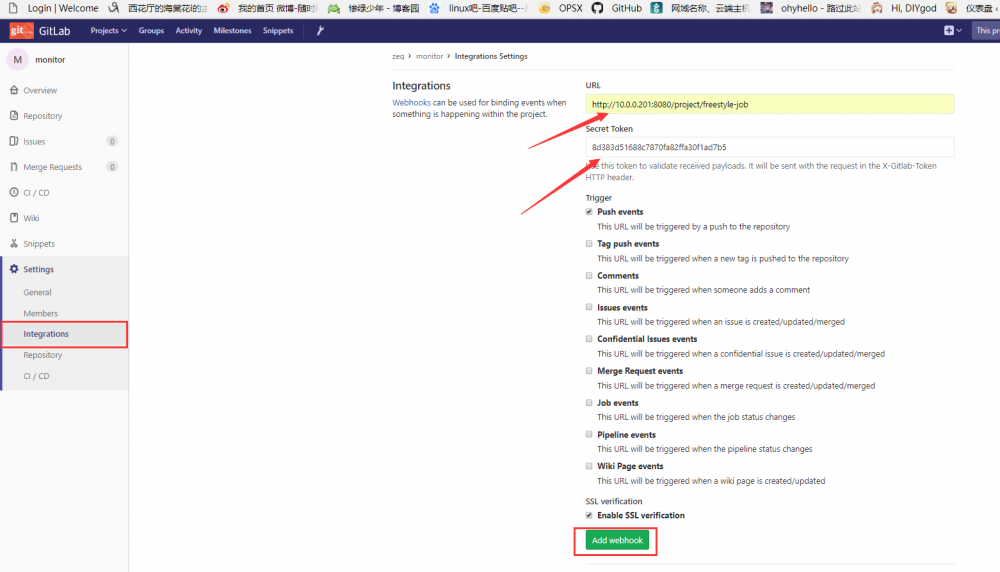Image resolution: width=1000 pixels, height=572 pixels.
Task: Check the Issues events checkbox
Action: click(x=589, y=307)
